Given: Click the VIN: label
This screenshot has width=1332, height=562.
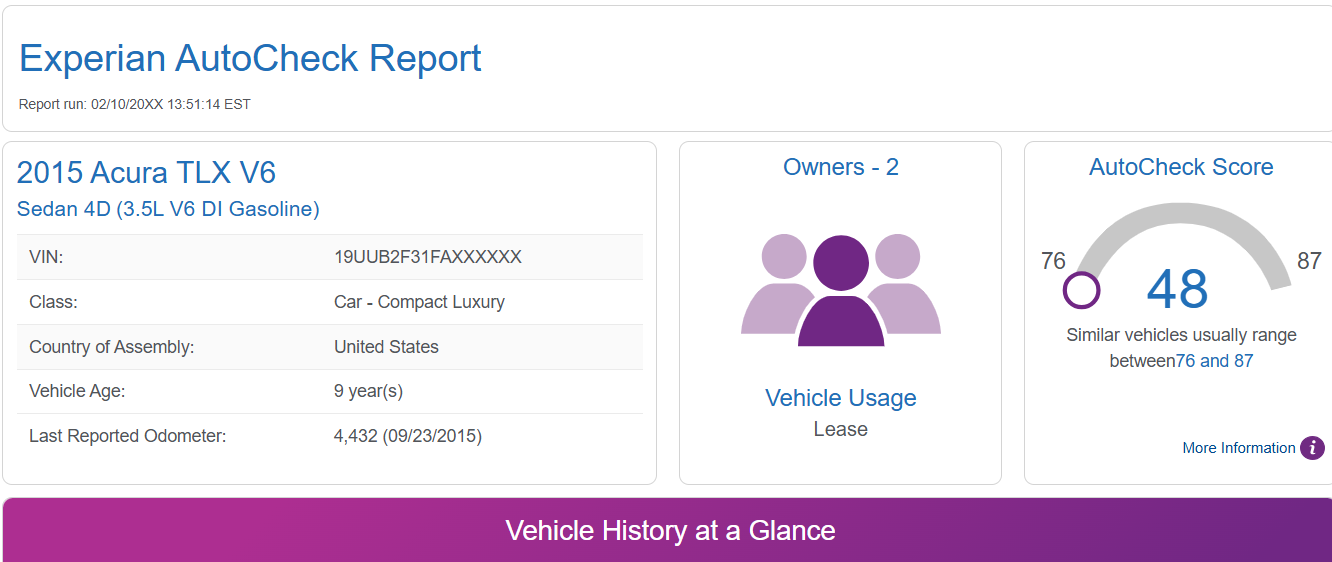Looking at the screenshot, I should [x=46, y=257].
